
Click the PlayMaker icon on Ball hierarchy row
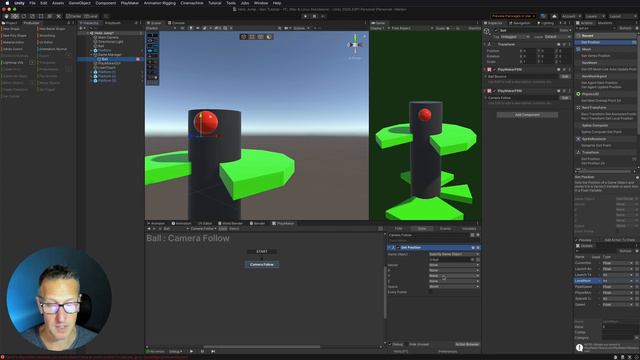(x=138, y=59)
